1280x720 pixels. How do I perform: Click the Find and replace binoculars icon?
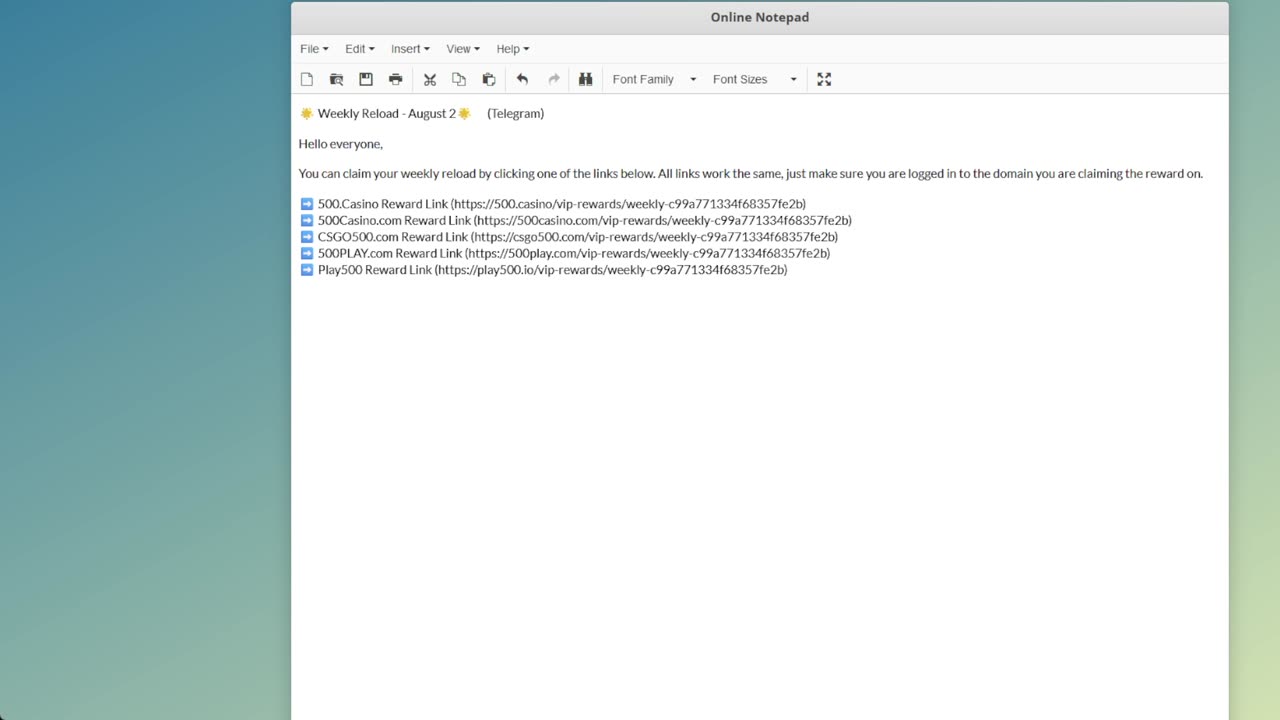[586, 79]
